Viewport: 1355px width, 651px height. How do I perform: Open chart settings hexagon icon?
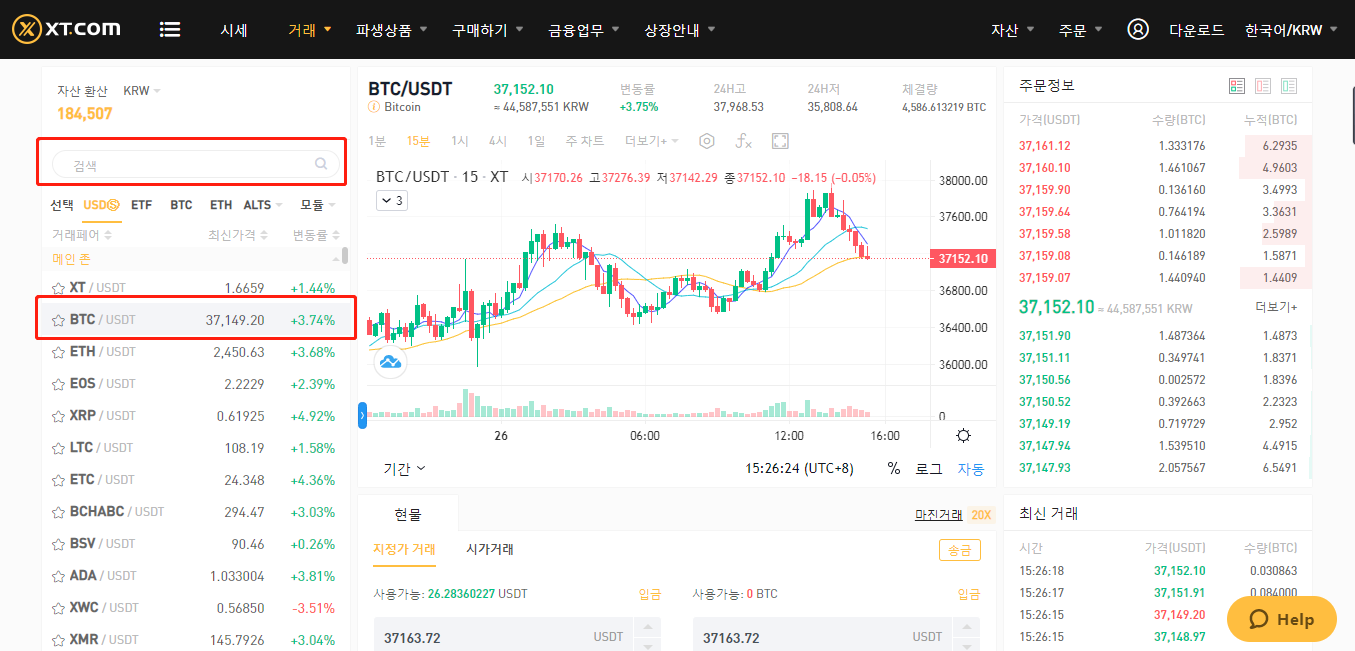click(x=707, y=141)
